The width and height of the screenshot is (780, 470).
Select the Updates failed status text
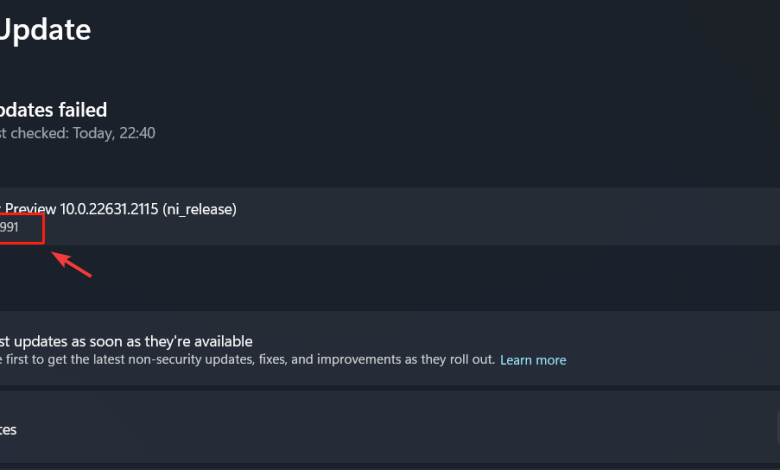(x=52, y=110)
